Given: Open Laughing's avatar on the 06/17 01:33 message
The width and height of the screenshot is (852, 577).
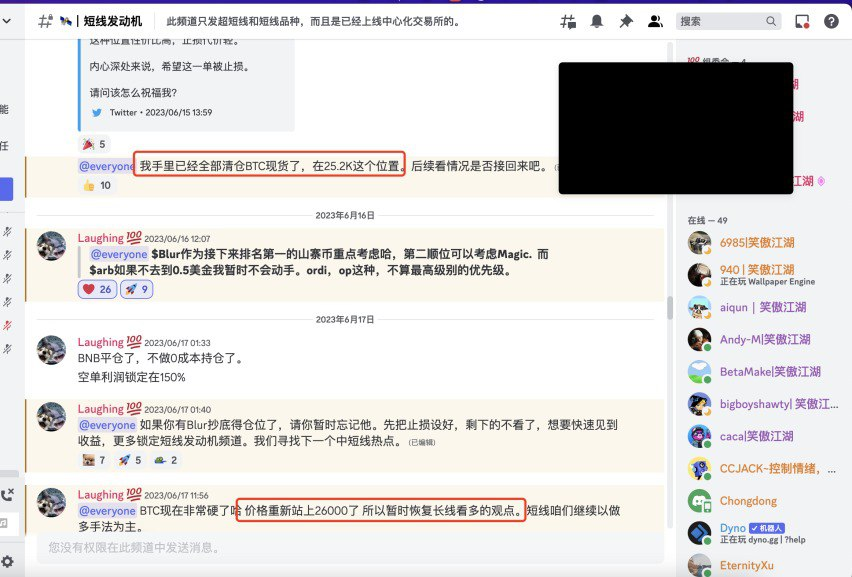Looking at the screenshot, I should click(x=52, y=350).
